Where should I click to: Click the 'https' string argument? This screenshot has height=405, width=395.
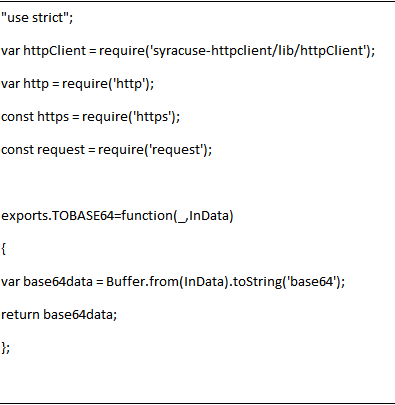pos(152,117)
